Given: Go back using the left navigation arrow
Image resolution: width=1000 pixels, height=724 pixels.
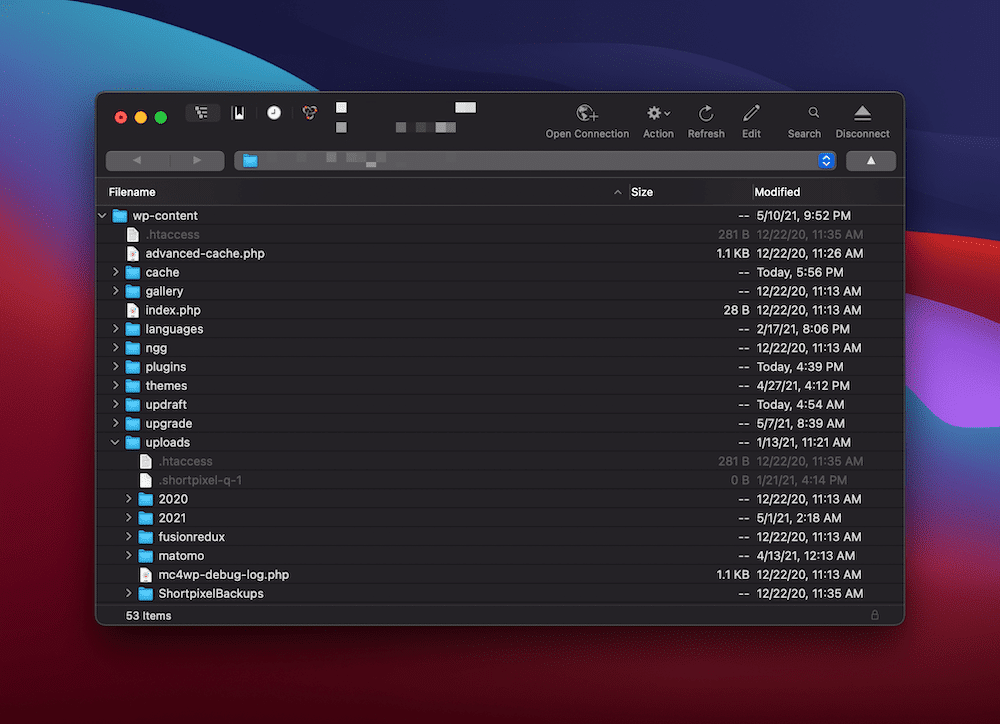Looking at the screenshot, I should (138, 160).
